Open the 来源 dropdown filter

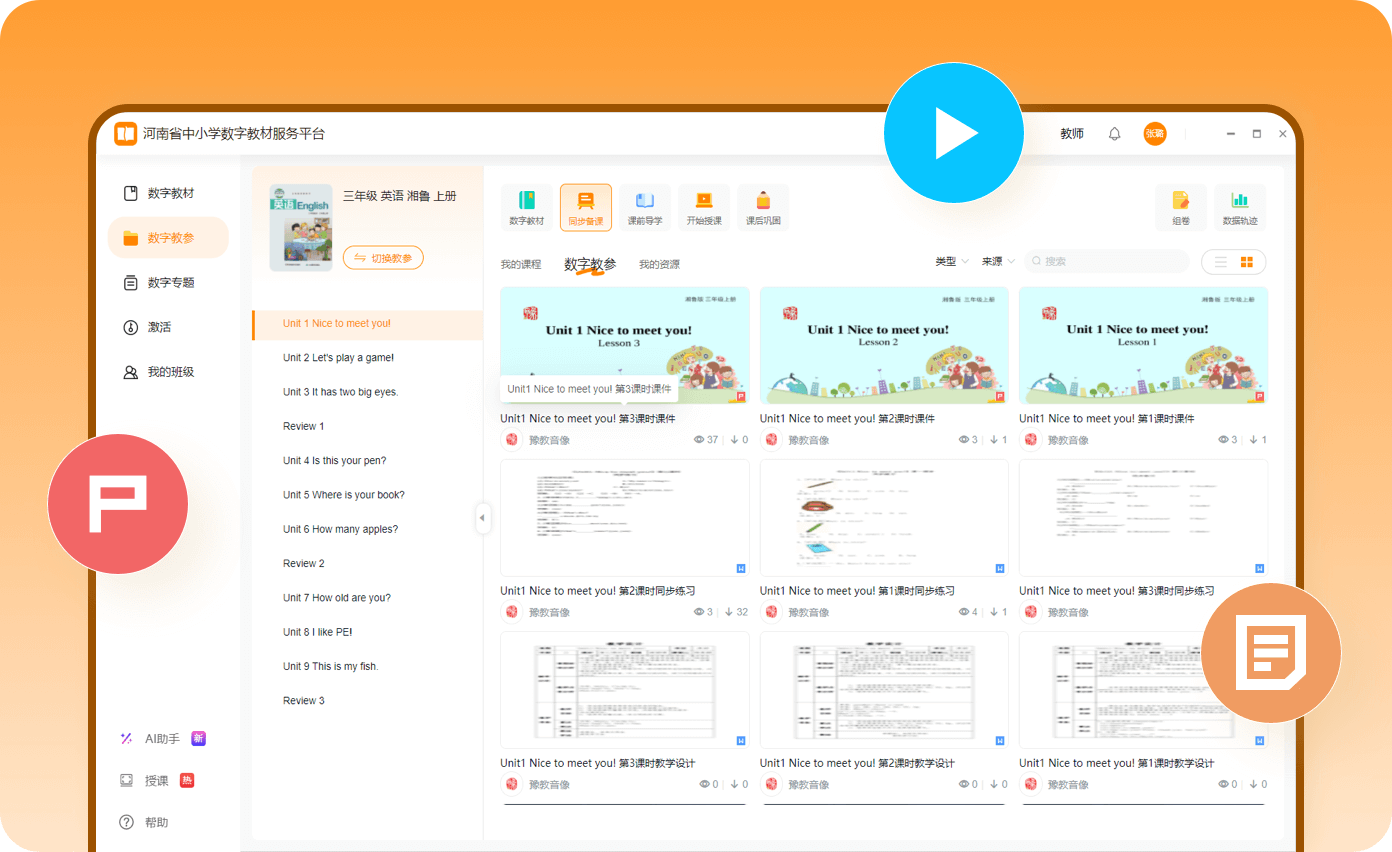998,261
